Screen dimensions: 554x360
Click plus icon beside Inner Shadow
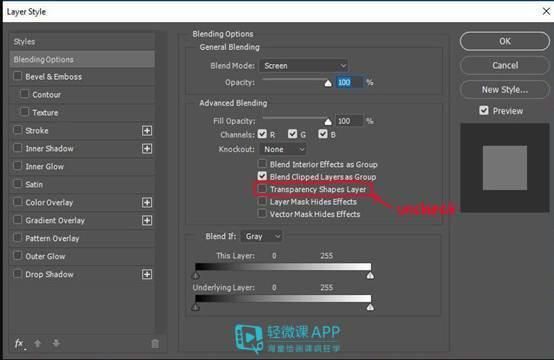click(x=147, y=148)
